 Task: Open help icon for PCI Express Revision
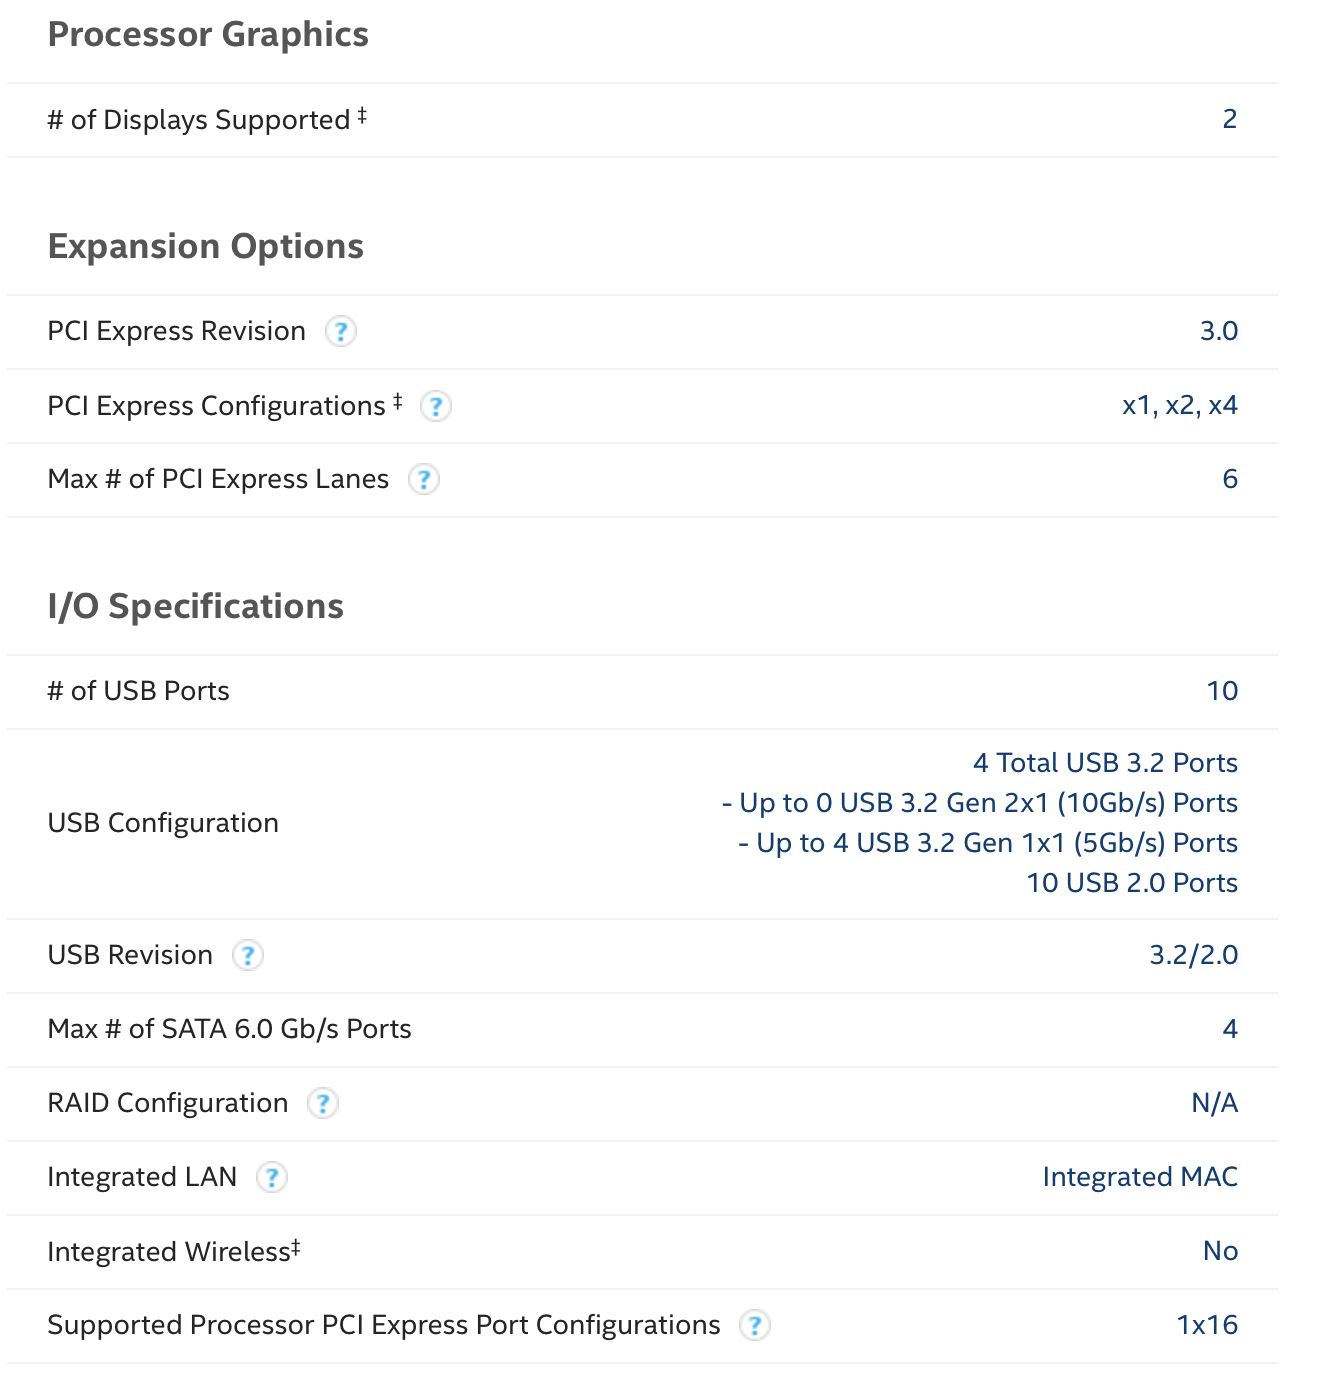341,331
